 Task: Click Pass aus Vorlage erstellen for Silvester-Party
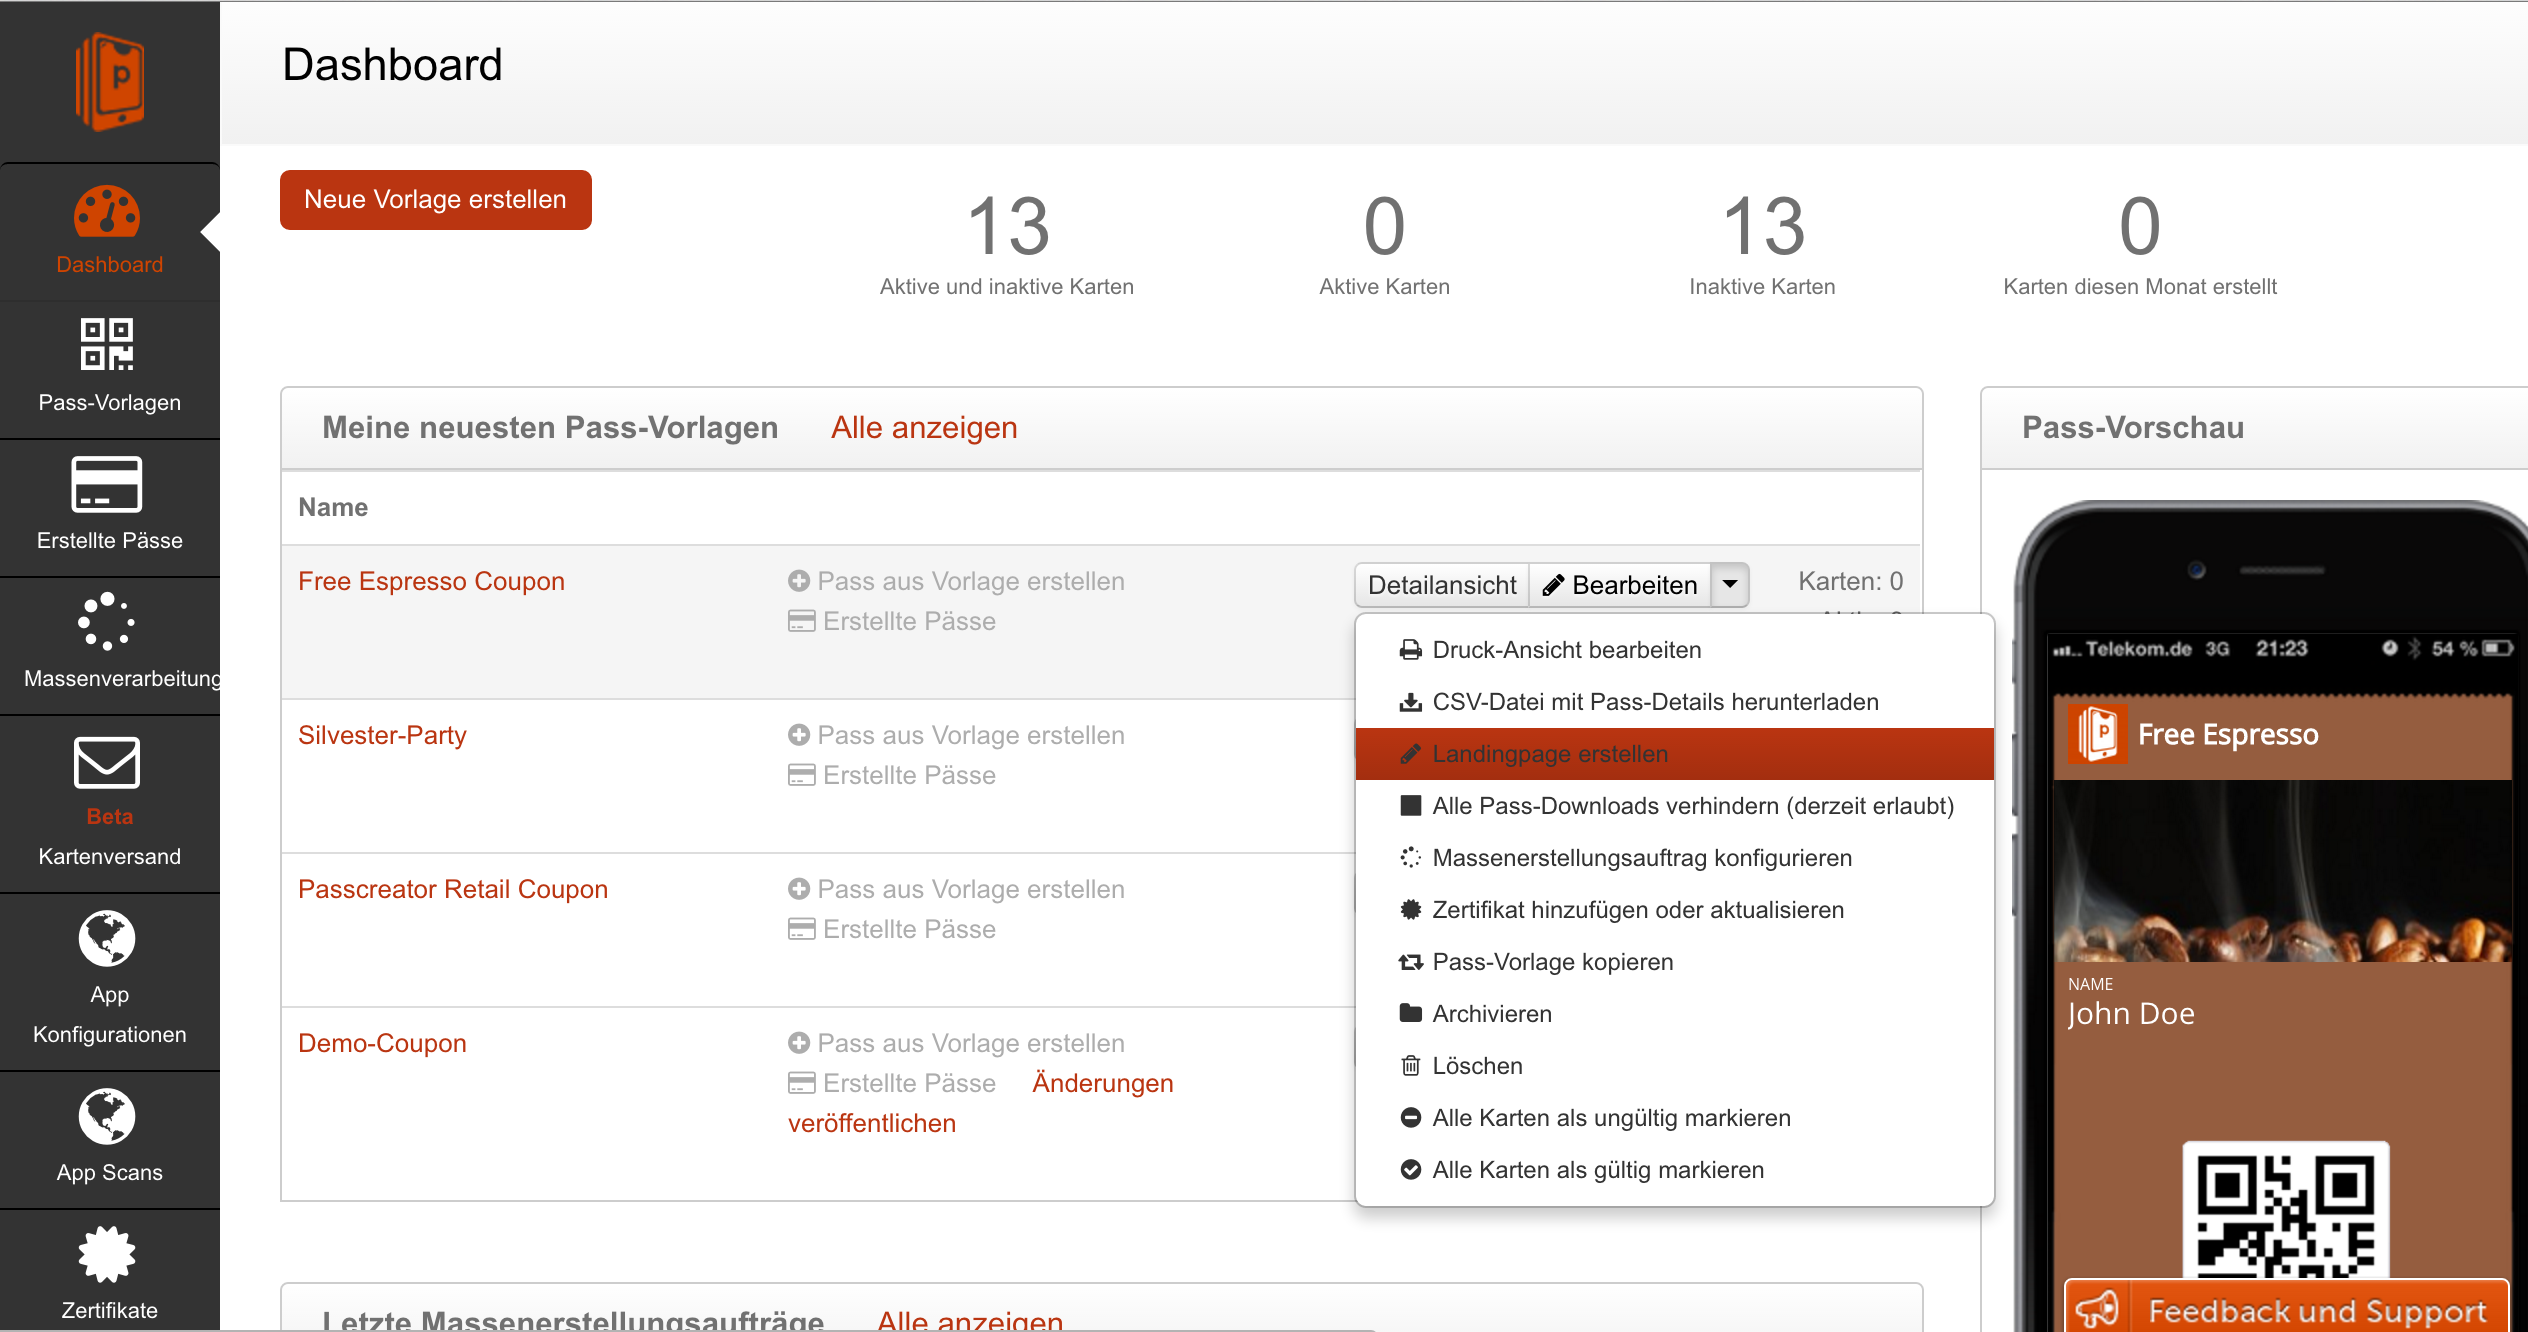click(956, 735)
